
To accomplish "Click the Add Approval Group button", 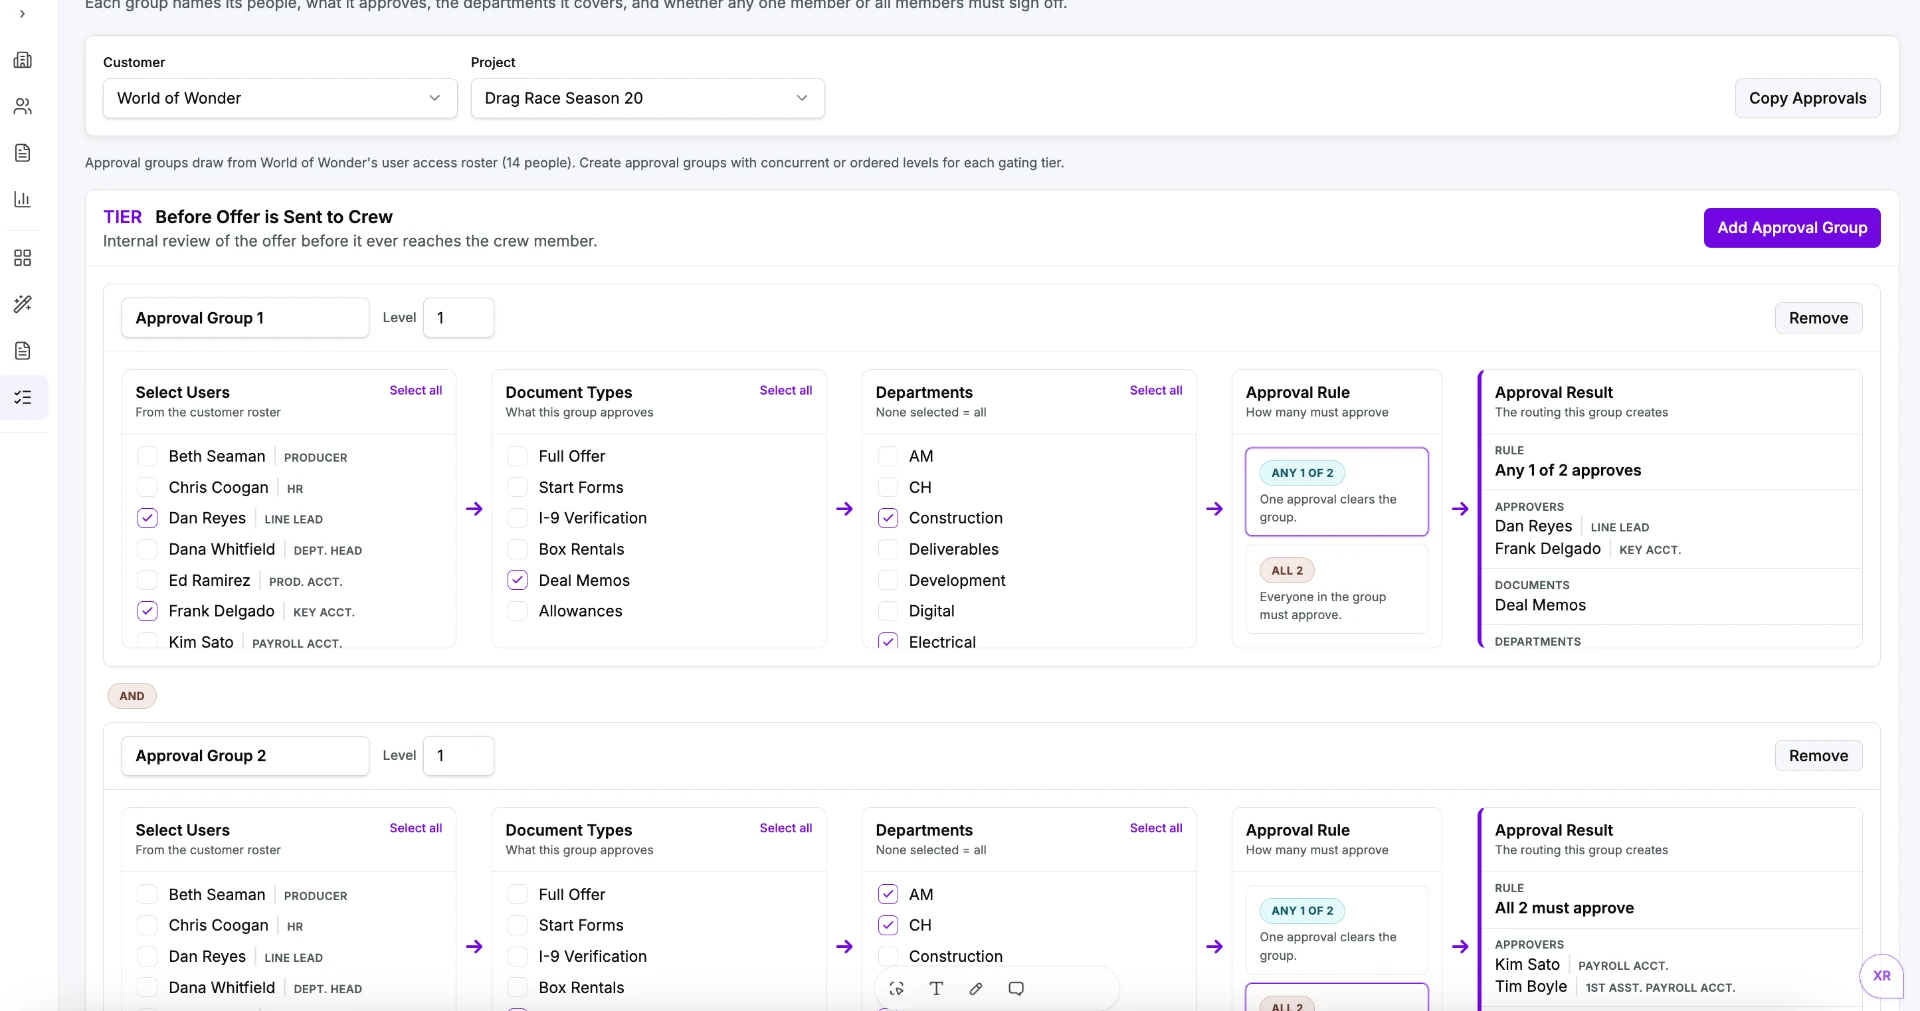I will (x=1792, y=228).
